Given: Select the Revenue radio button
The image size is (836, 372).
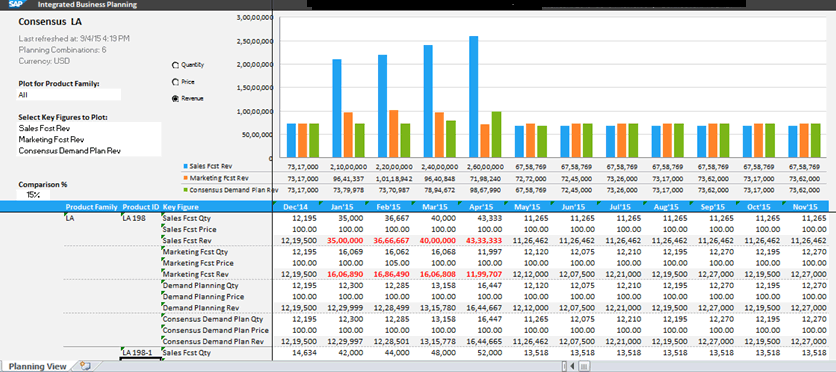Looking at the screenshot, I should click(175, 99).
